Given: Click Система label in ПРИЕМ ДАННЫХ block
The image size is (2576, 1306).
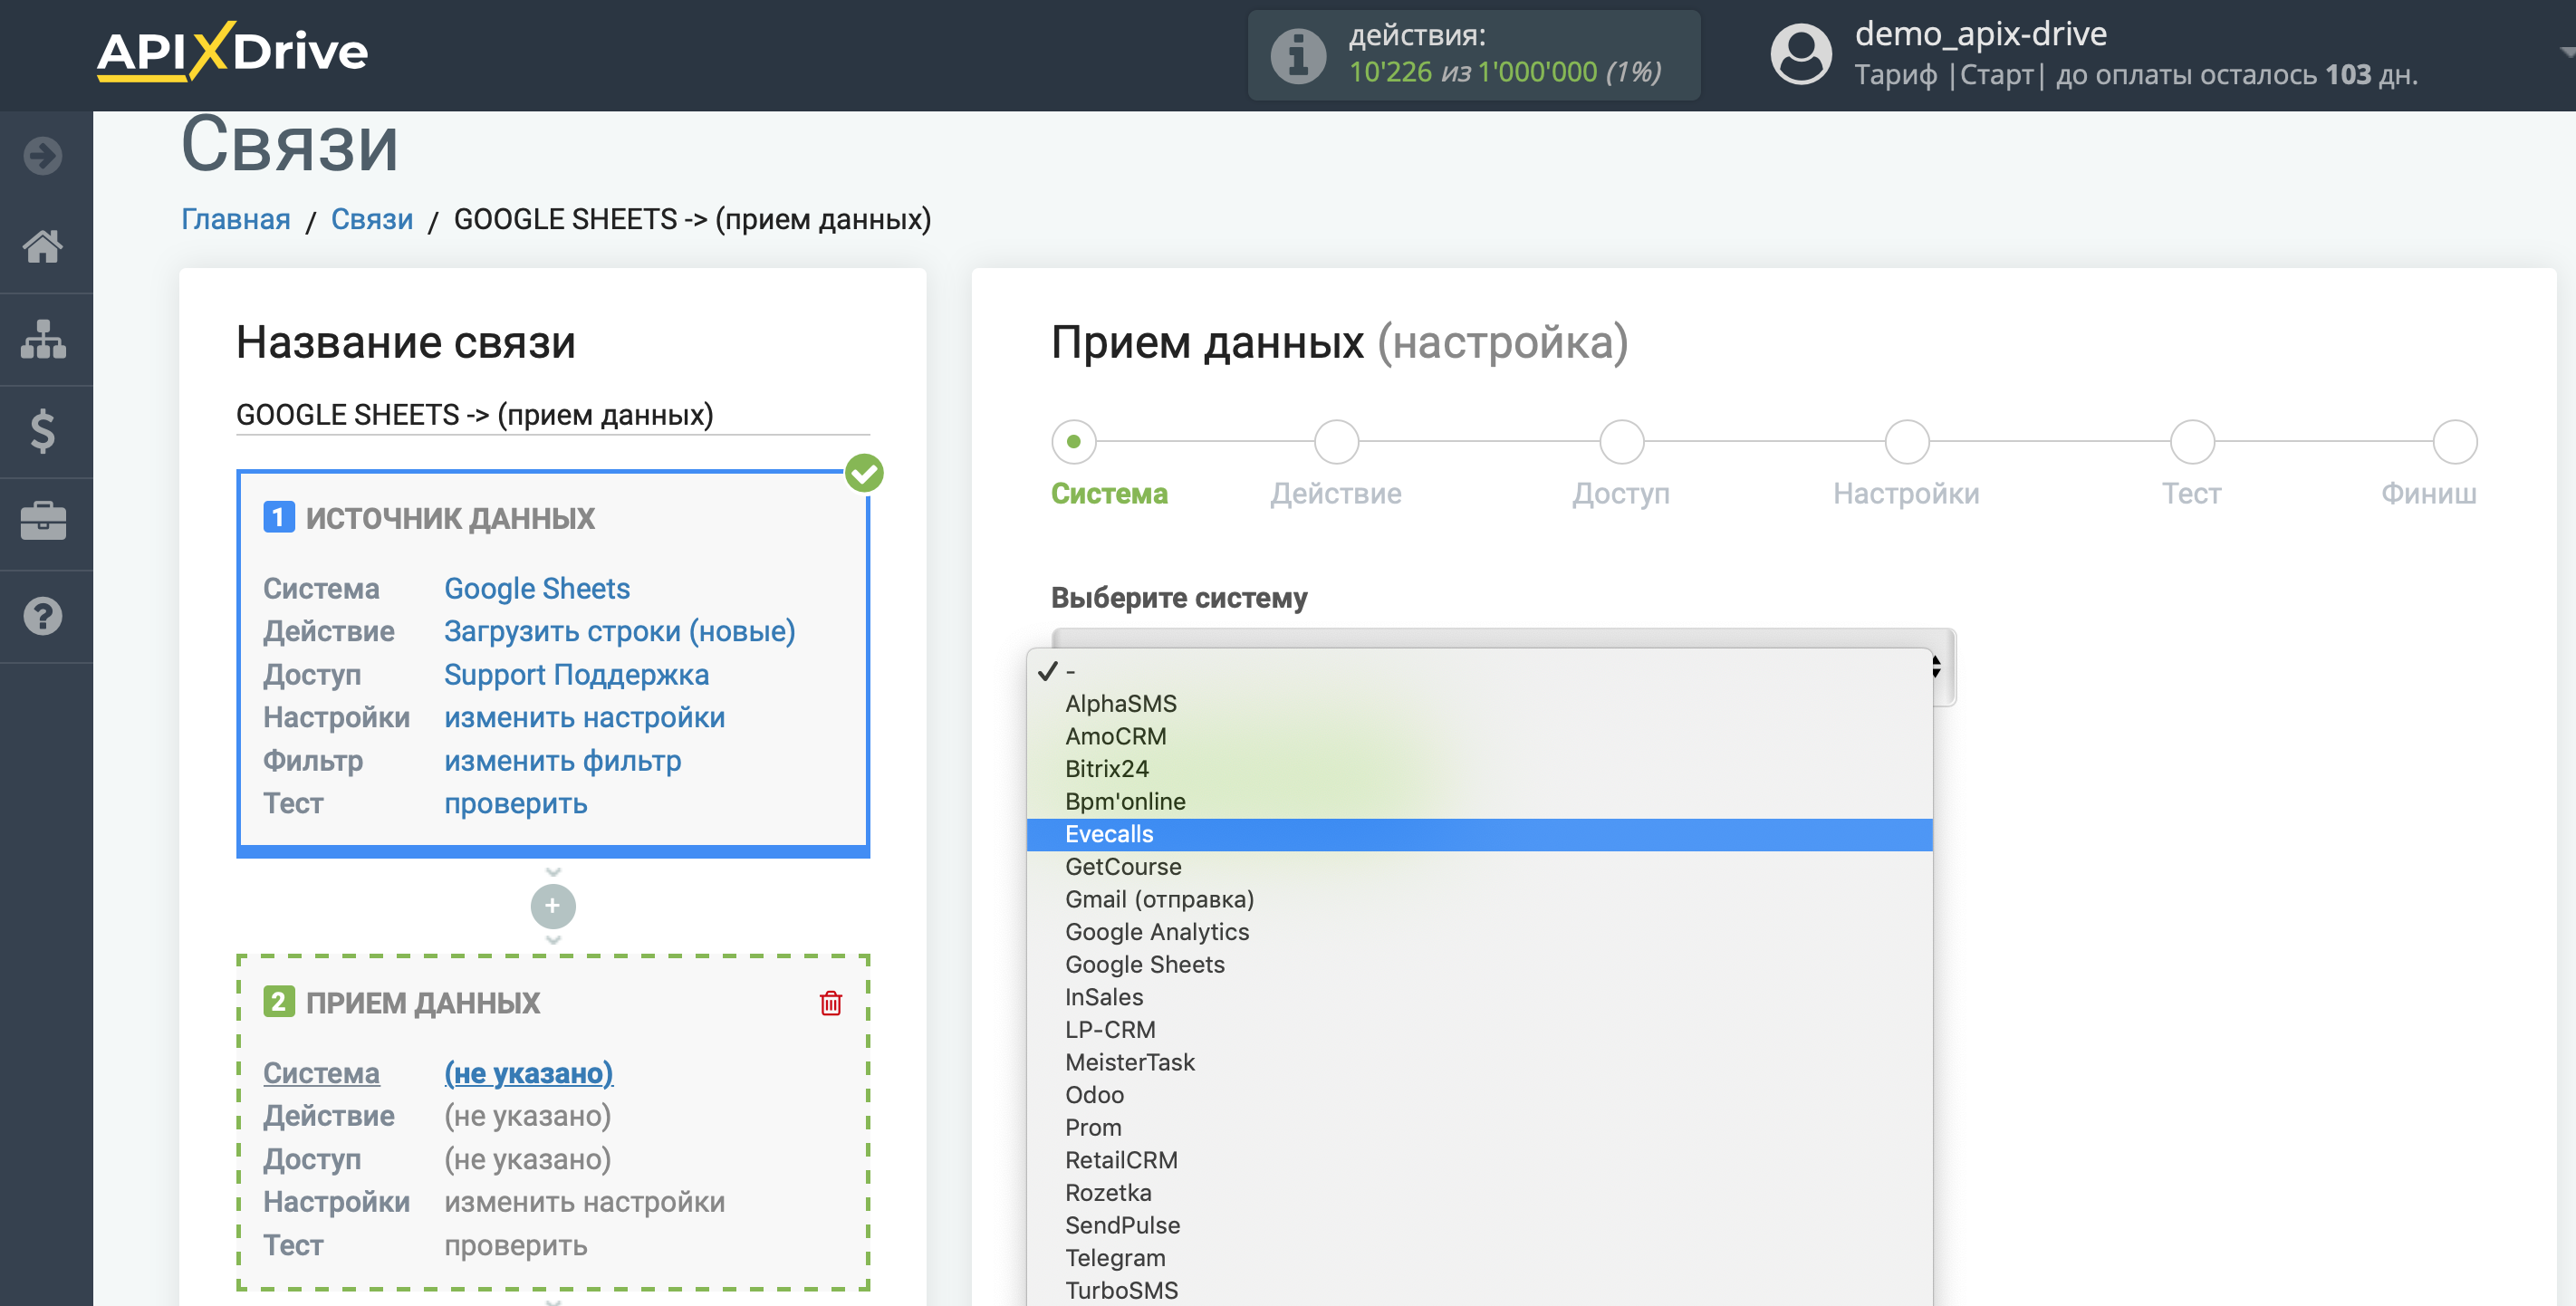Looking at the screenshot, I should [x=321, y=1073].
